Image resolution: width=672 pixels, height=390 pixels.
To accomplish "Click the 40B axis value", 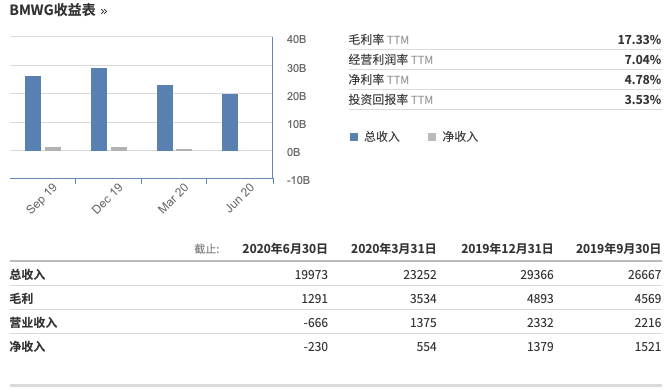I will point(296,39).
